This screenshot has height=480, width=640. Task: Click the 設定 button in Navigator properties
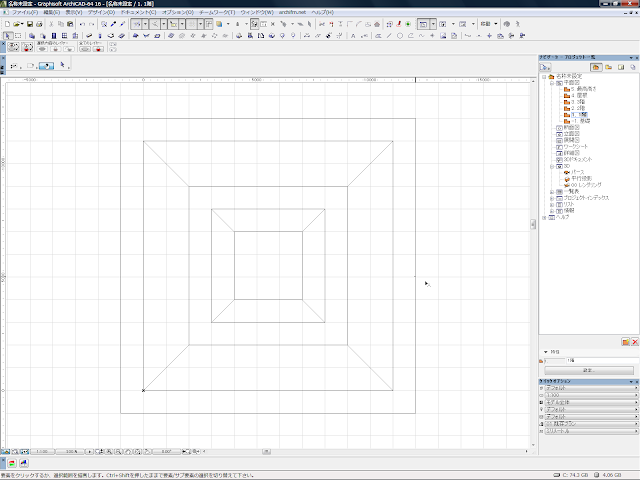pyautogui.click(x=589, y=370)
